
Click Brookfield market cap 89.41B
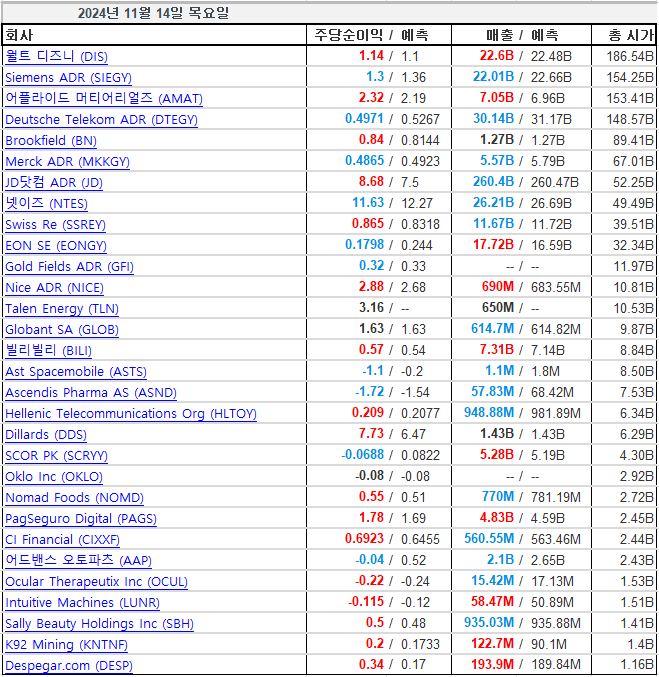(634, 140)
